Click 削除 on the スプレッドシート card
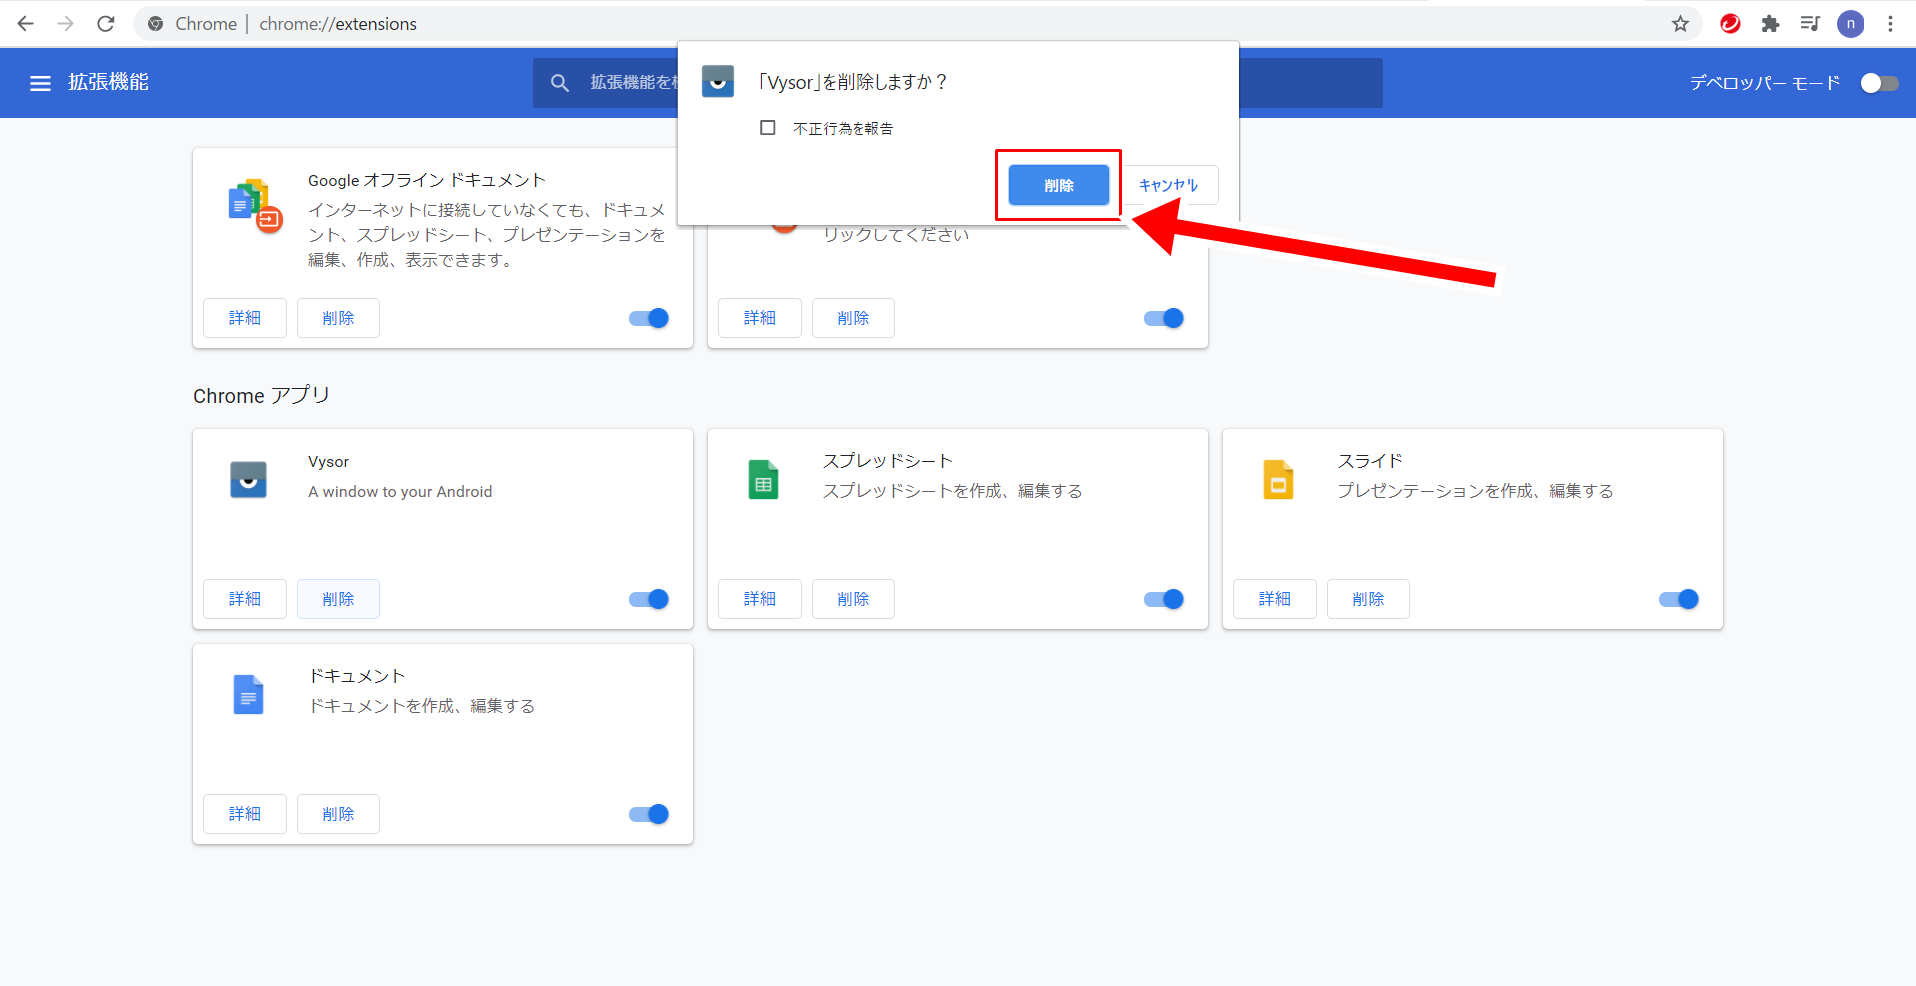Image resolution: width=1916 pixels, height=986 pixels. (853, 599)
